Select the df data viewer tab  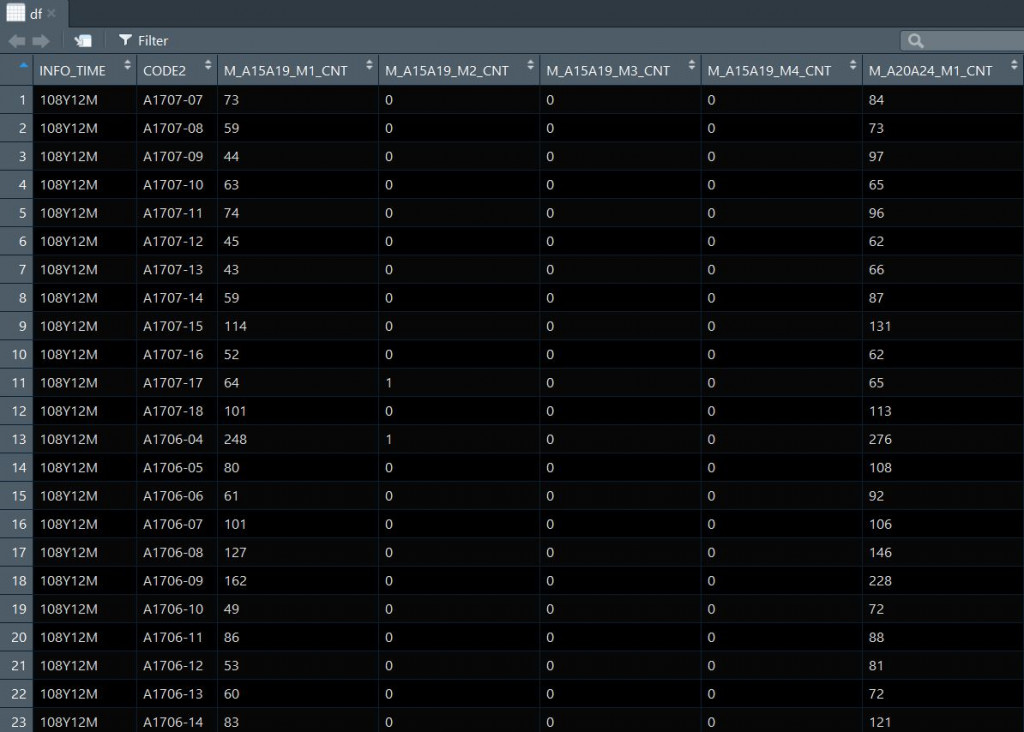[35, 14]
